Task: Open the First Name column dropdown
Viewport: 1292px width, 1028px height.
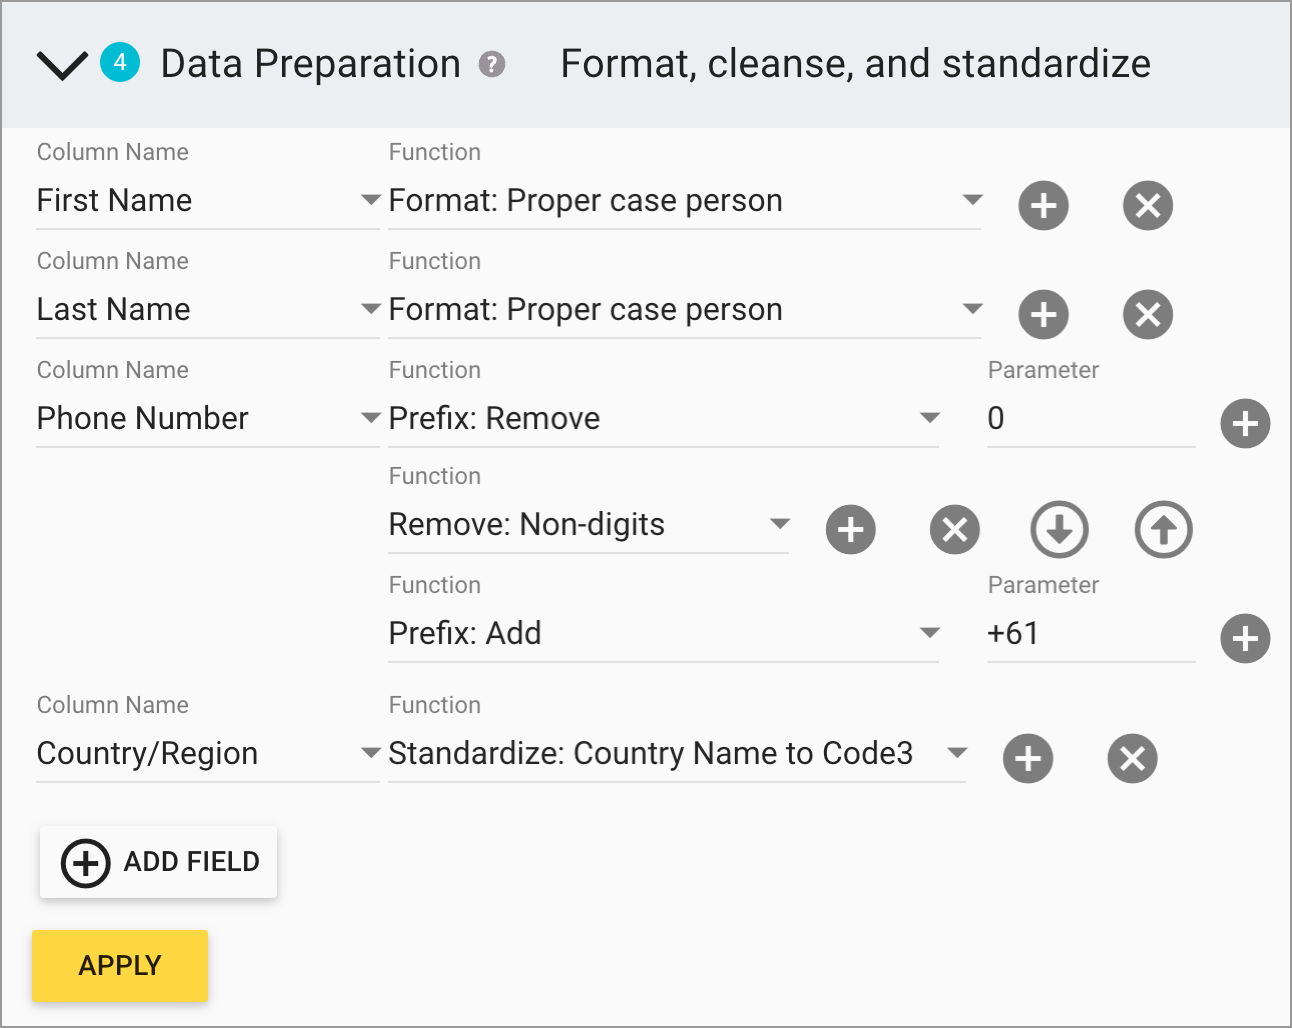Action: click(x=371, y=200)
